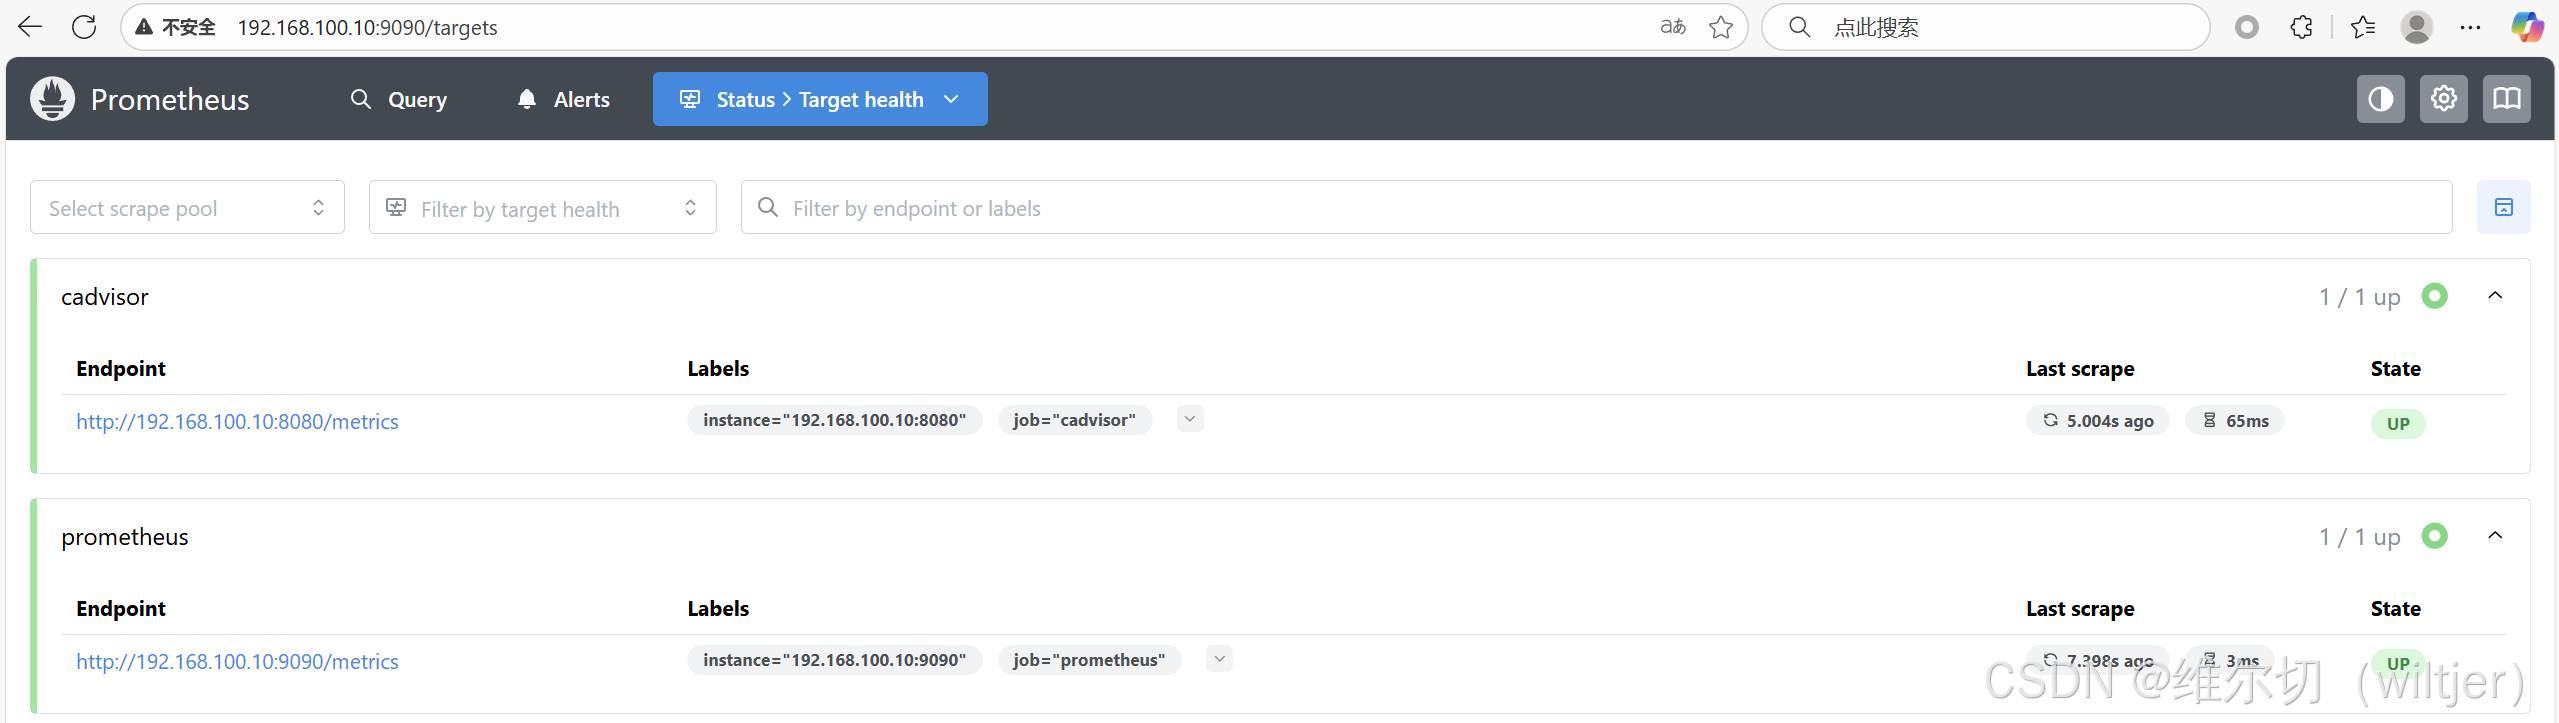2559x723 pixels.
Task: Open the Copilot sidebar icon
Action: tap(2527, 27)
